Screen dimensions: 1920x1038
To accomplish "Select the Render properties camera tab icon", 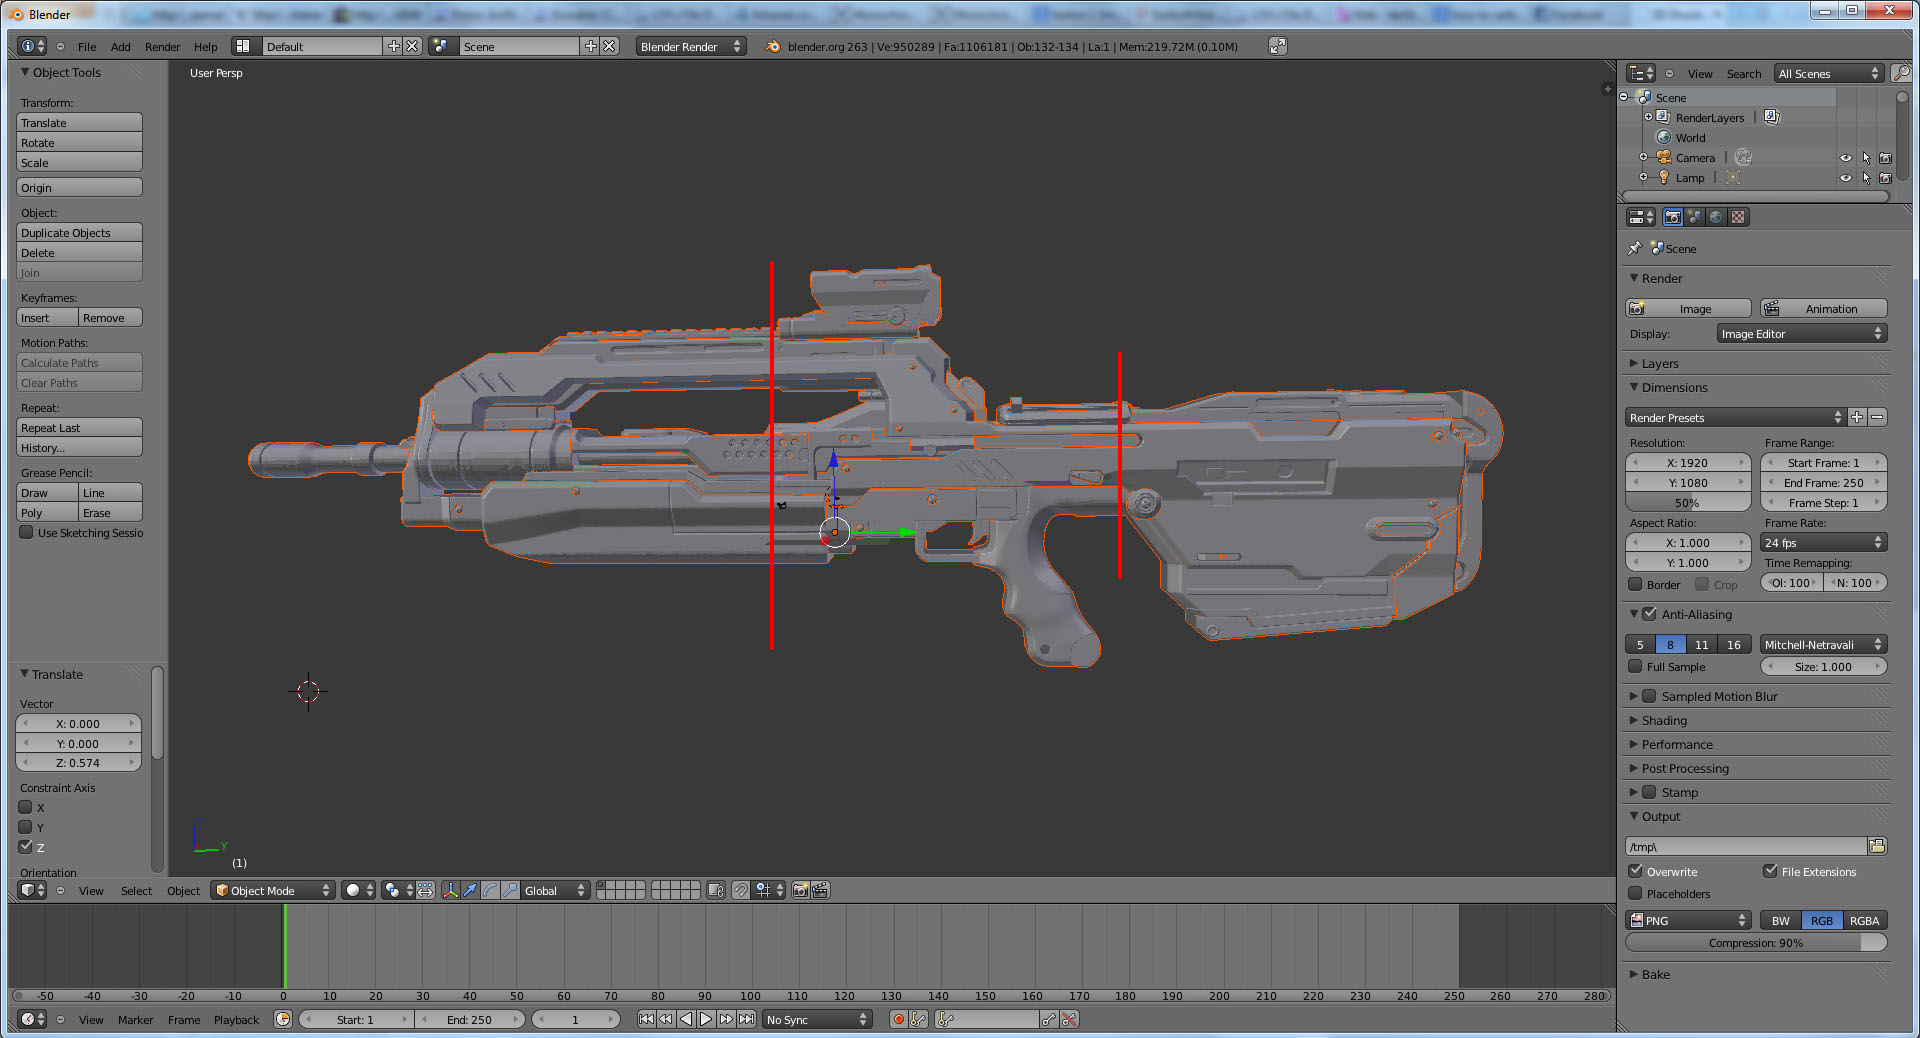I will [1673, 217].
